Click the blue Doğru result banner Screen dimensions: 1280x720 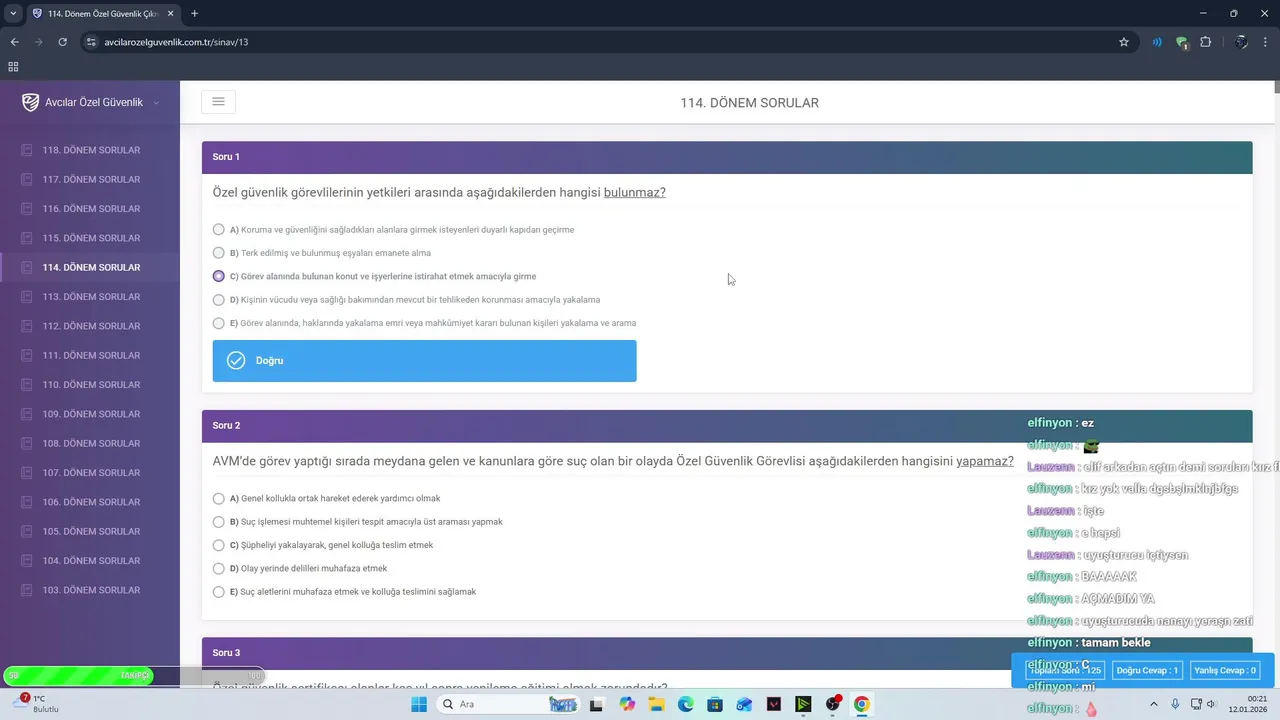point(424,361)
